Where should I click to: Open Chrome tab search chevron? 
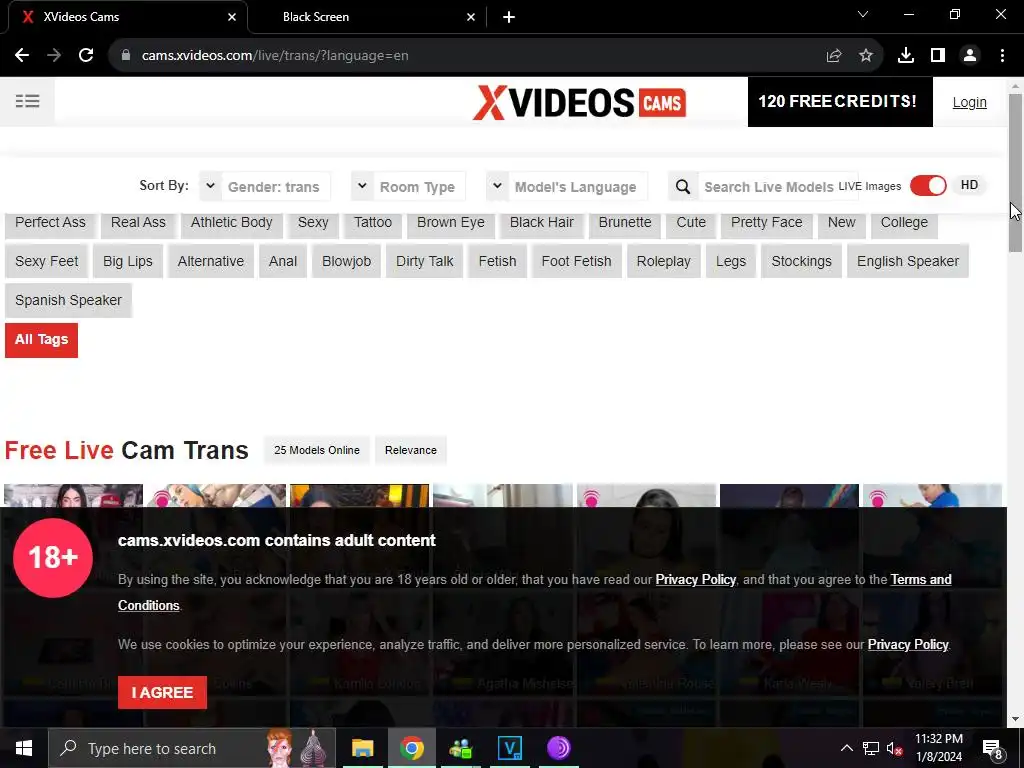[x=863, y=14]
